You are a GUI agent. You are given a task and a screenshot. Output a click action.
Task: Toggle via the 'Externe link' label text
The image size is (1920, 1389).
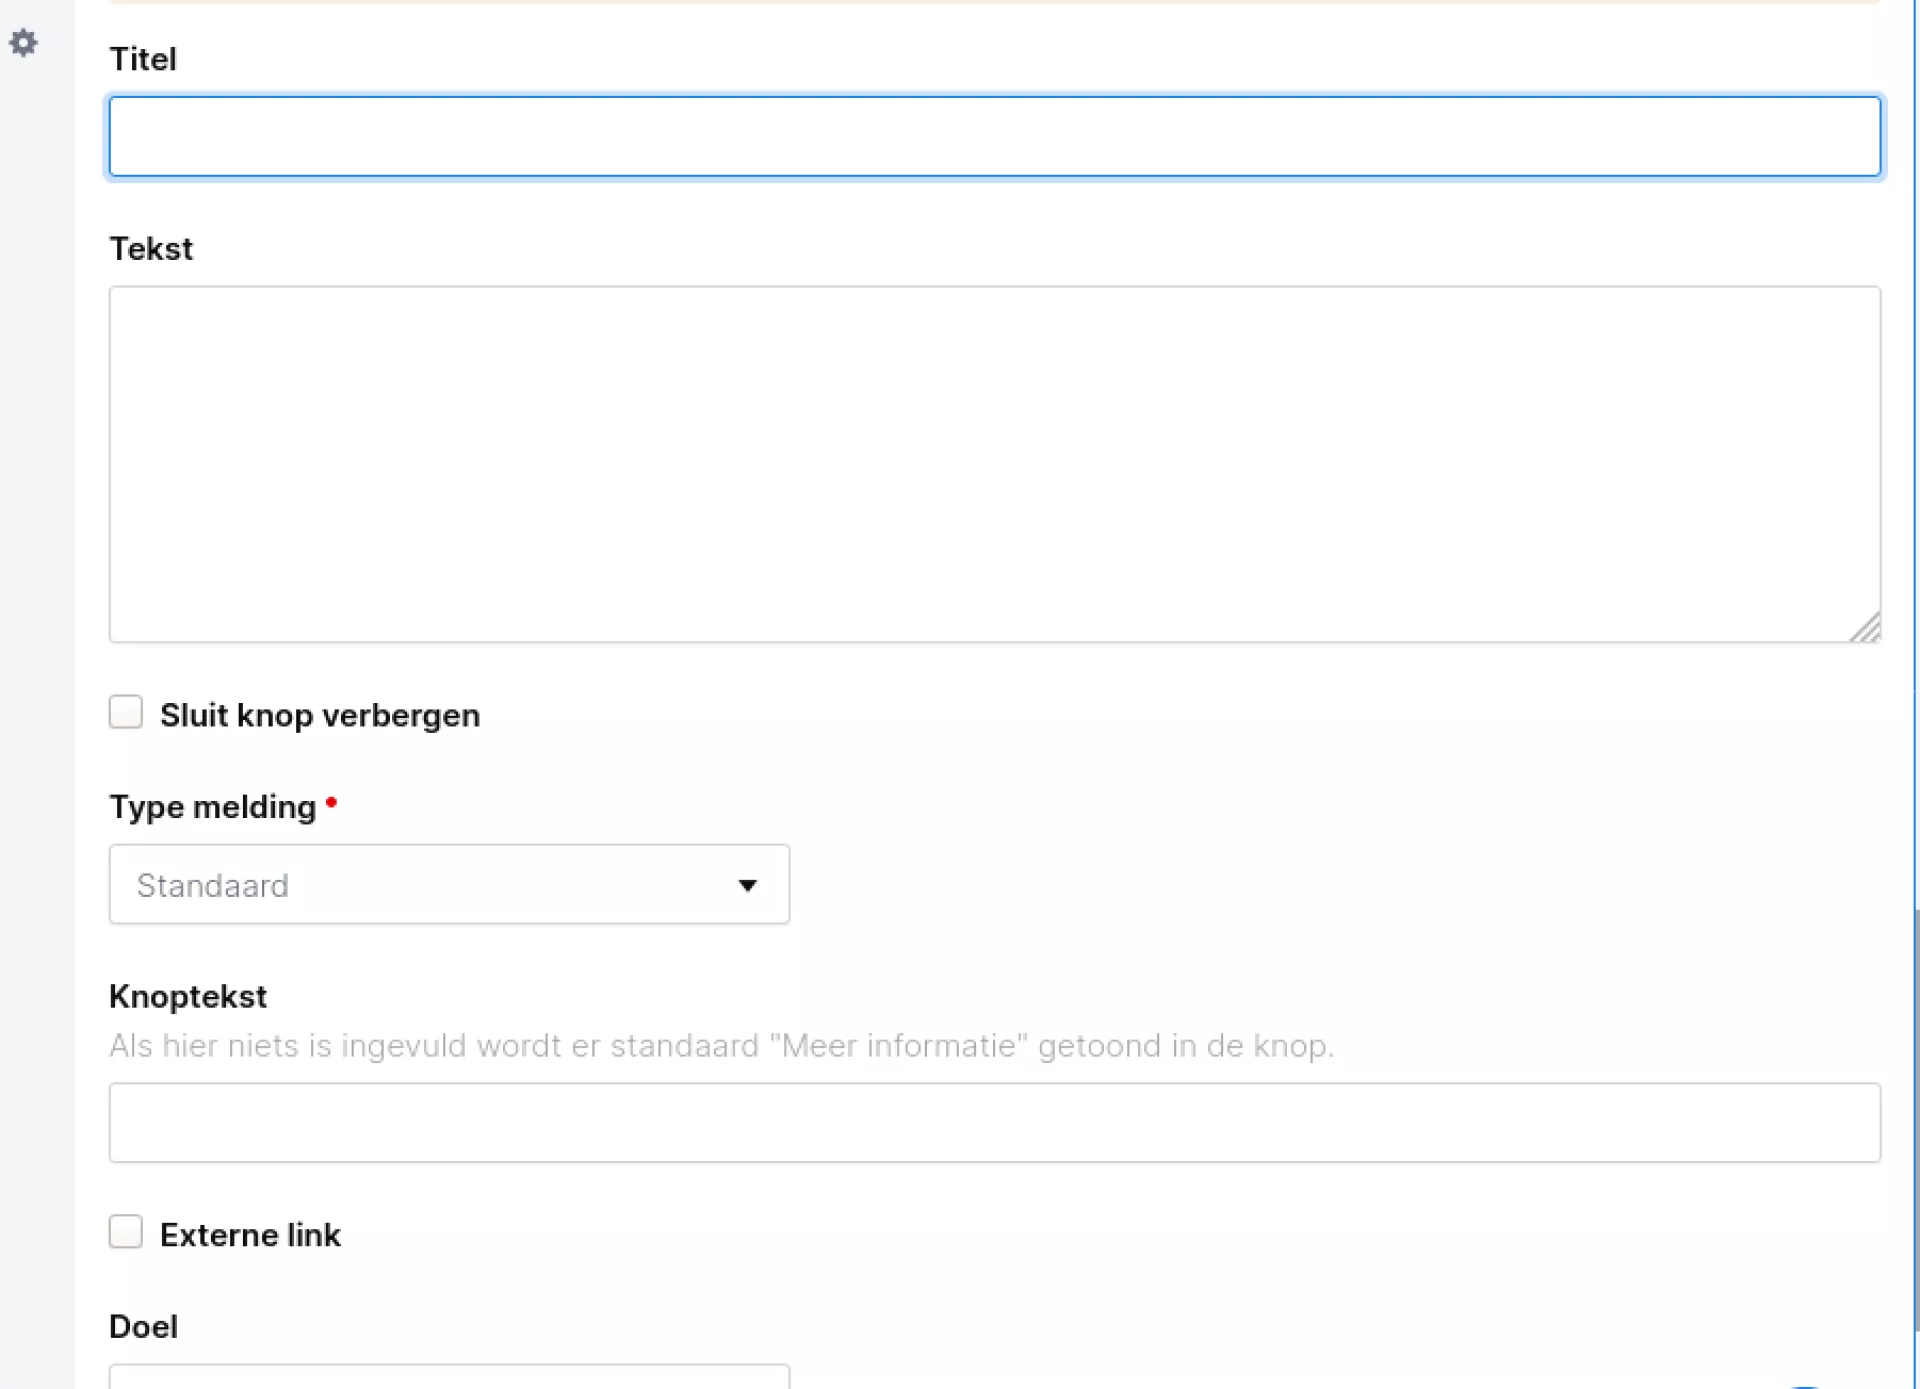[x=250, y=1235]
